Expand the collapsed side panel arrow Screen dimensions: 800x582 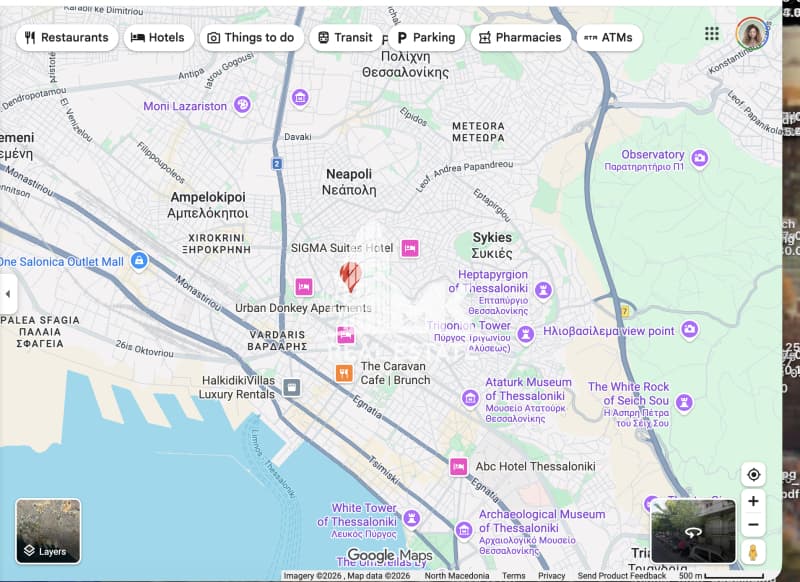coord(8,294)
